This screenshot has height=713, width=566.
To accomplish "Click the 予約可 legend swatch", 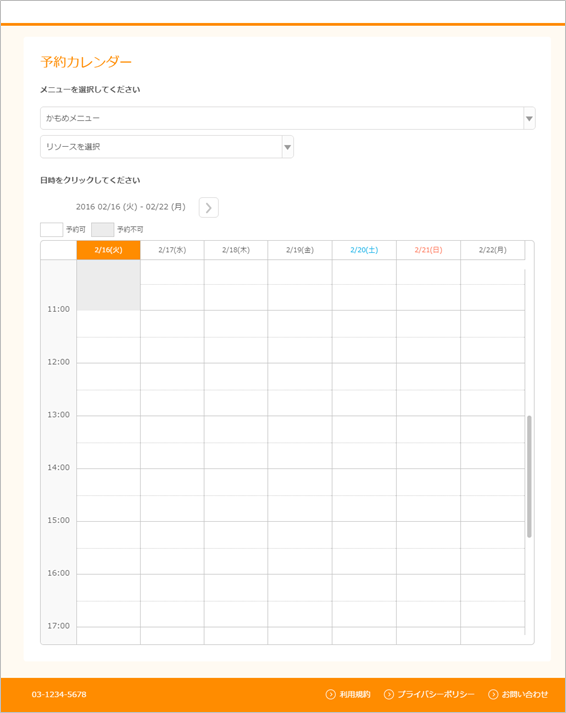I will 51,230.
